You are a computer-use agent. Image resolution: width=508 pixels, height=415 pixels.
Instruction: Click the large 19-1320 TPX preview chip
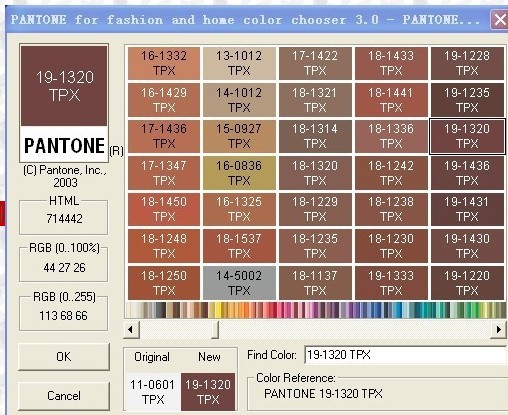pos(64,86)
